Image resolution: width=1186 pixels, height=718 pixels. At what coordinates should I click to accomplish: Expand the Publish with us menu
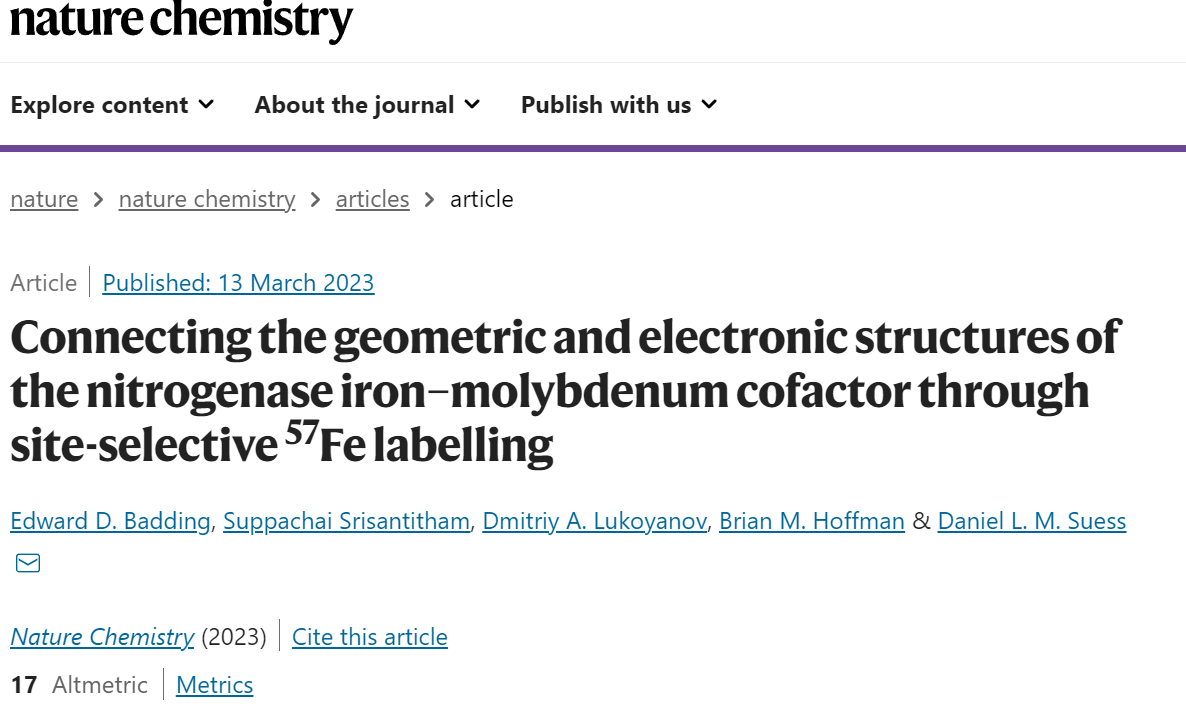coord(619,104)
